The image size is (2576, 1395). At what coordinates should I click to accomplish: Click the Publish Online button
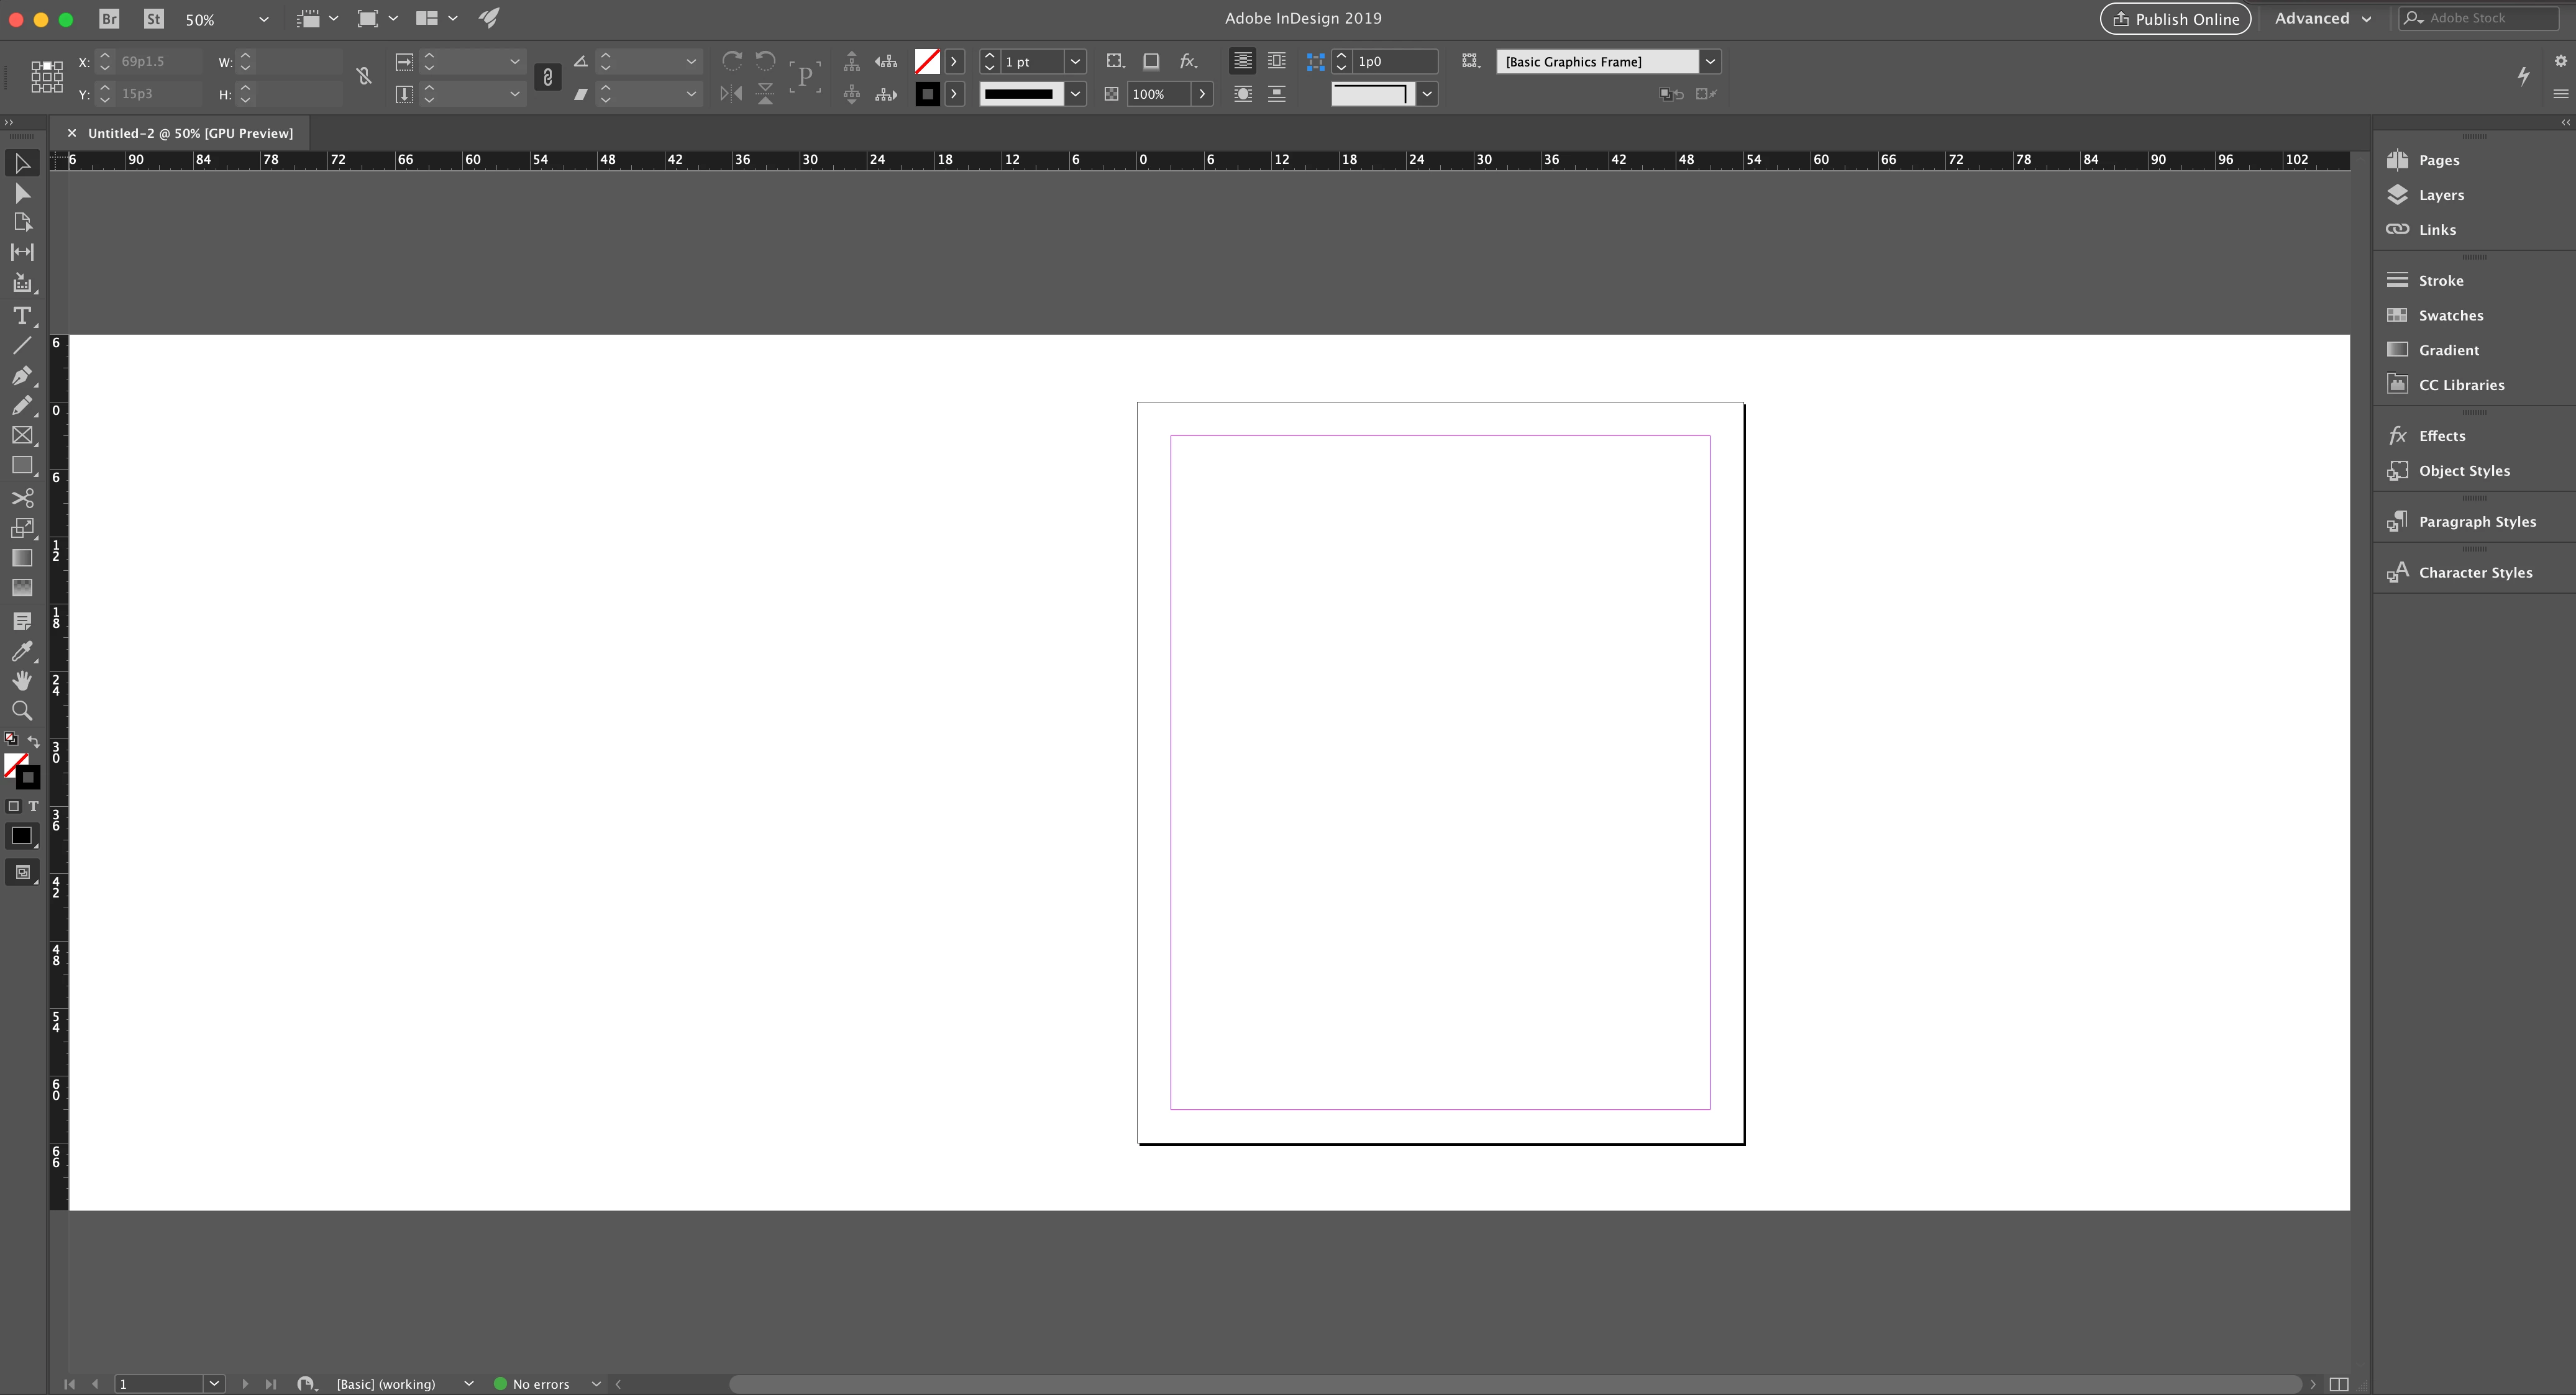coord(2175,19)
